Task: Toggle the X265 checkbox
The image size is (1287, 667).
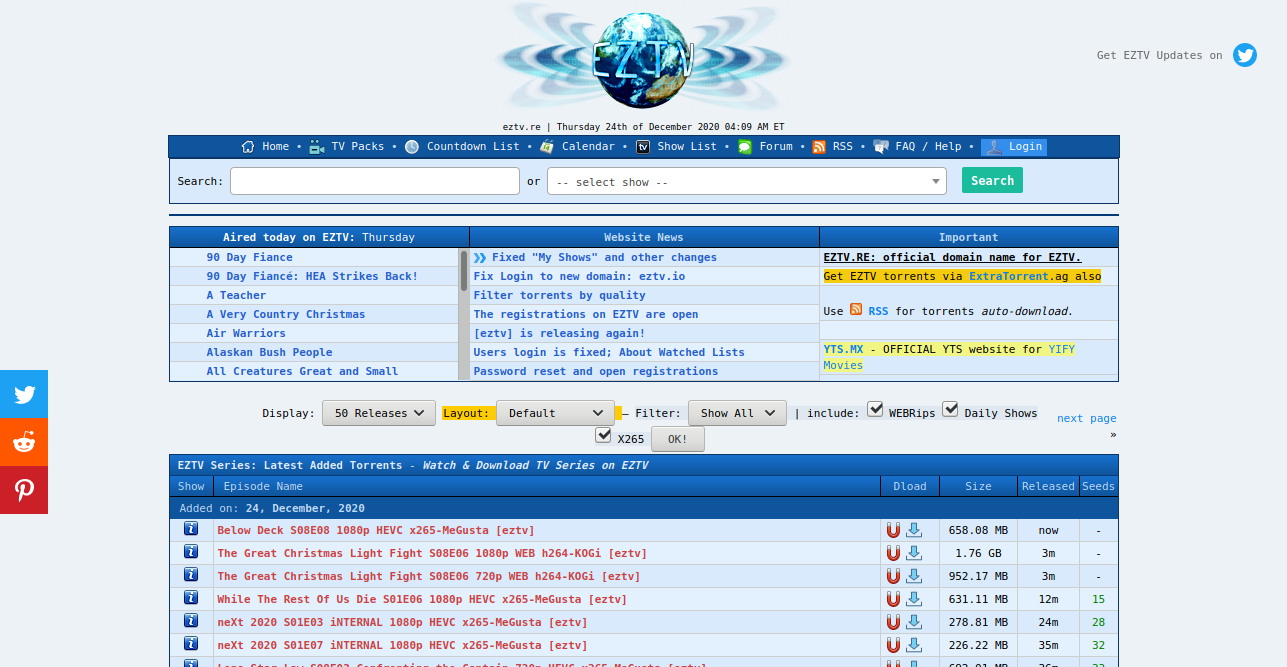Action: (x=603, y=435)
